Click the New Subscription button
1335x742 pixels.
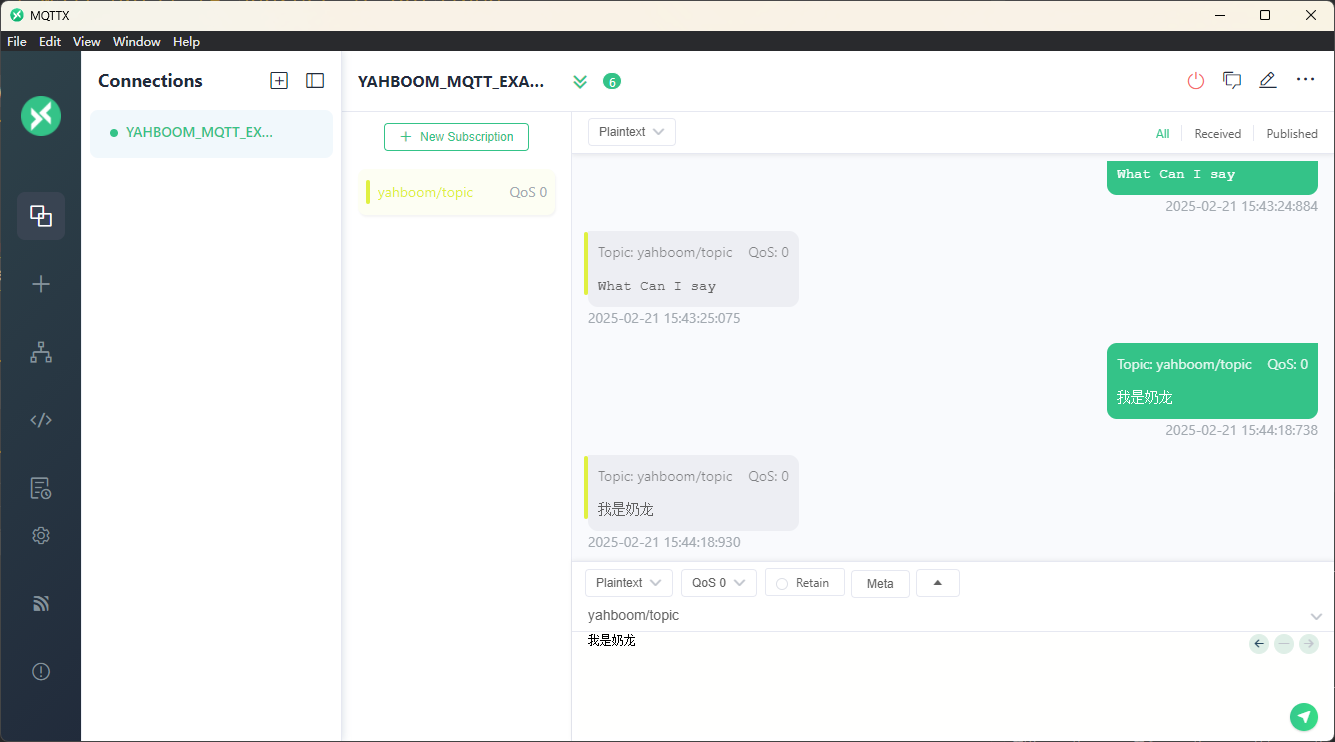click(456, 137)
